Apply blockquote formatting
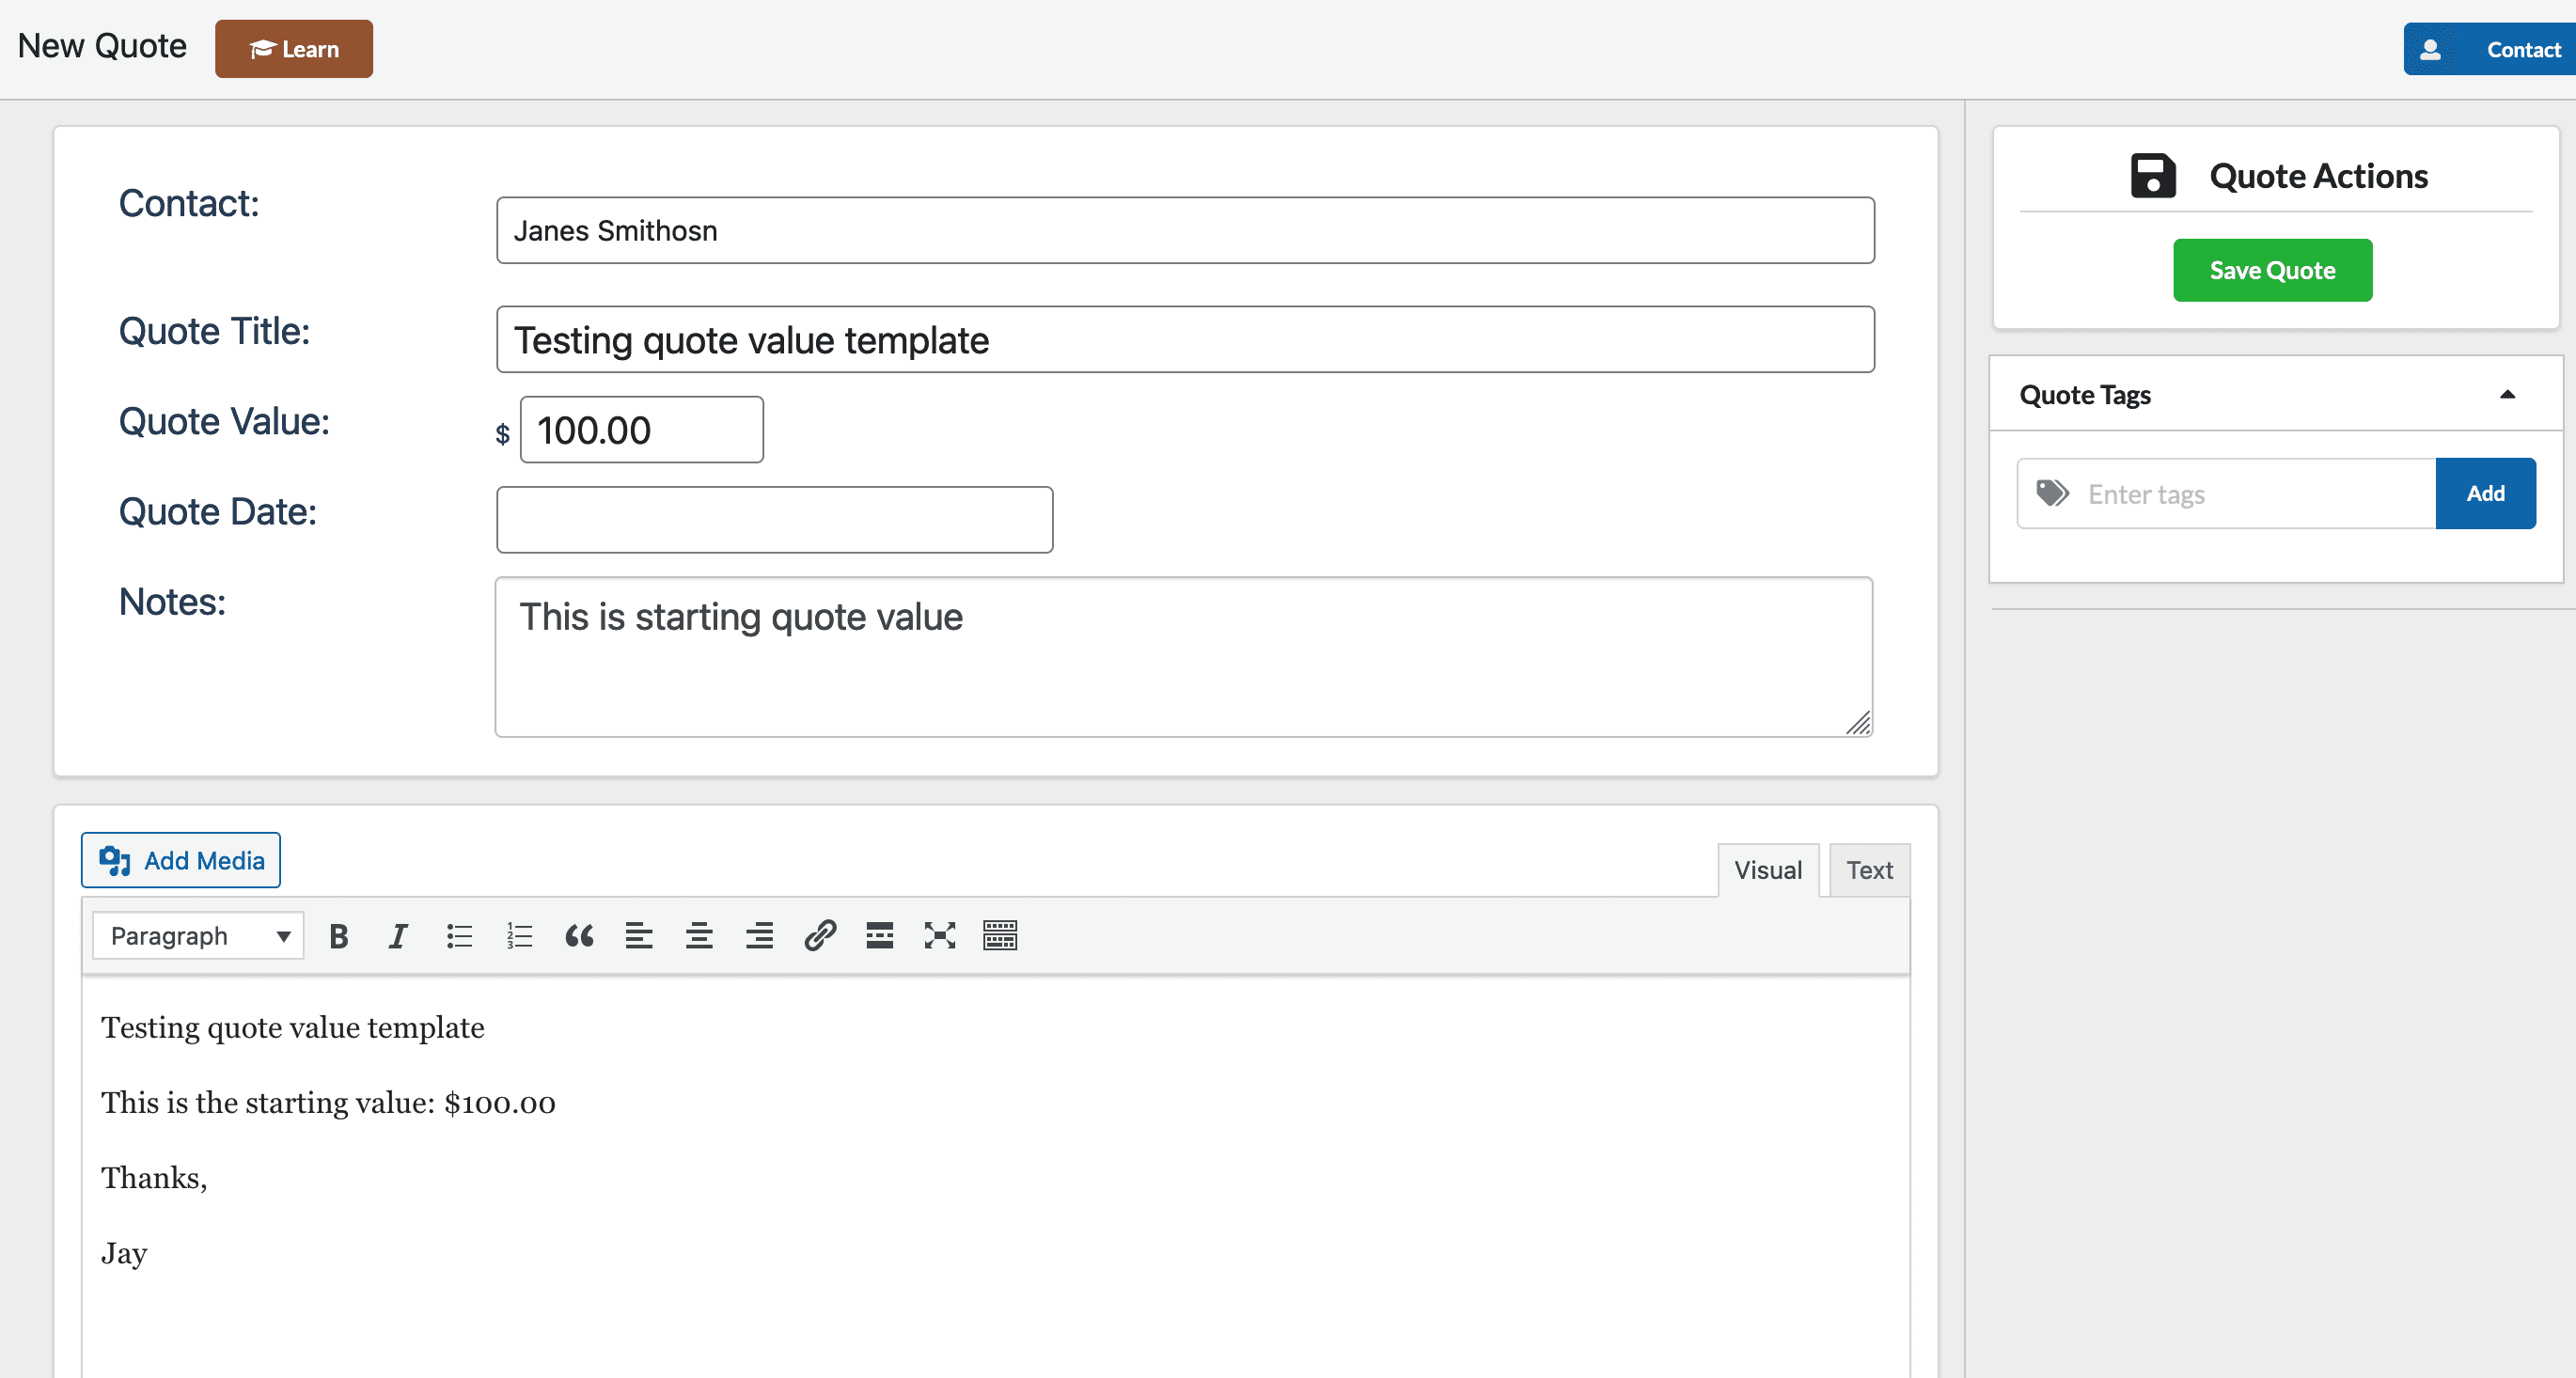Image resolution: width=2576 pixels, height=1378 pixels. point(579,936)
